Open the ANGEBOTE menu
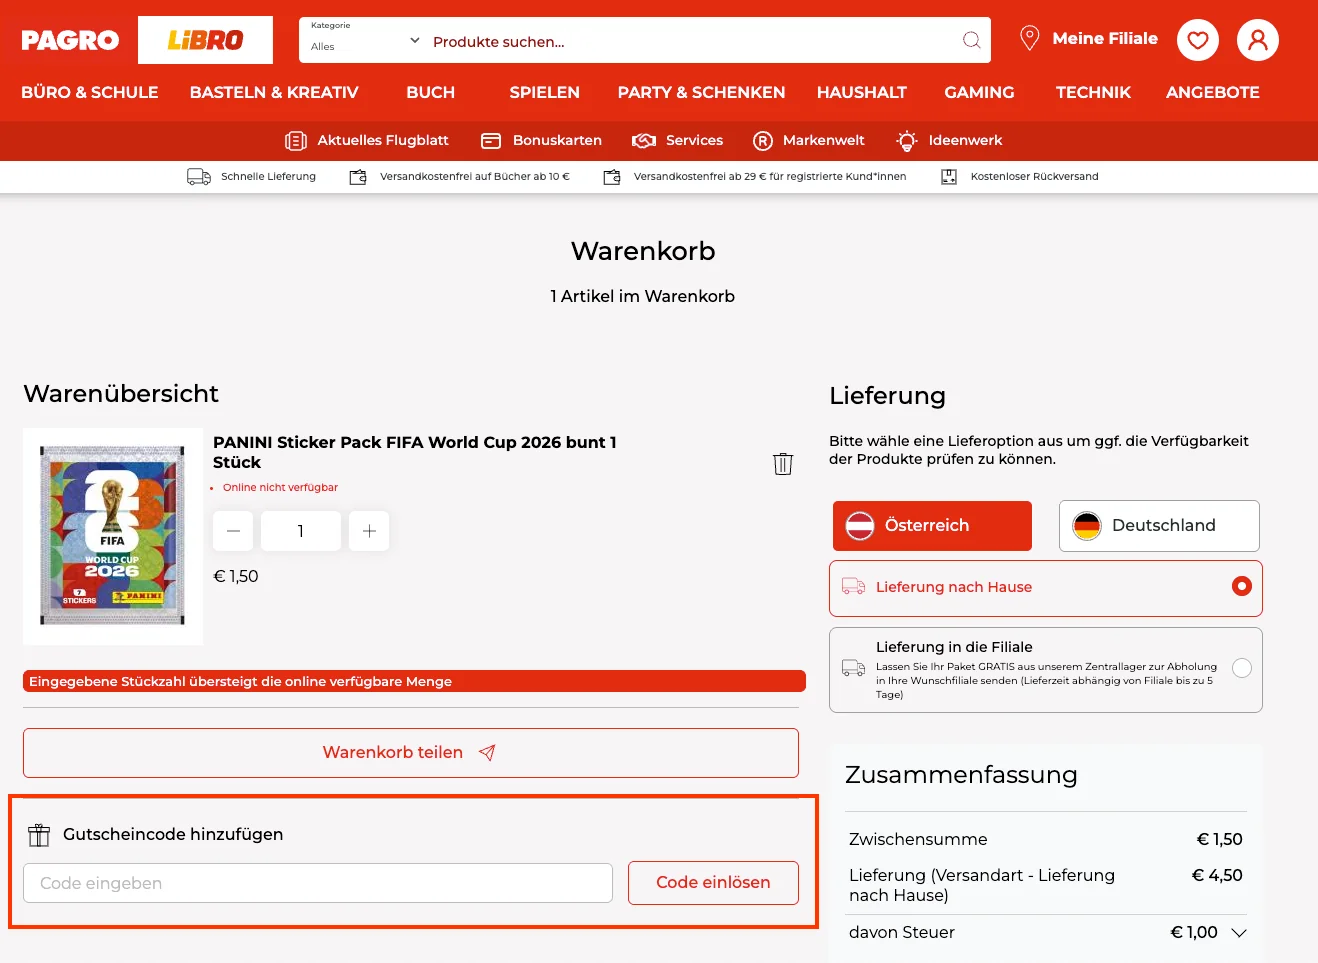 1212,92
